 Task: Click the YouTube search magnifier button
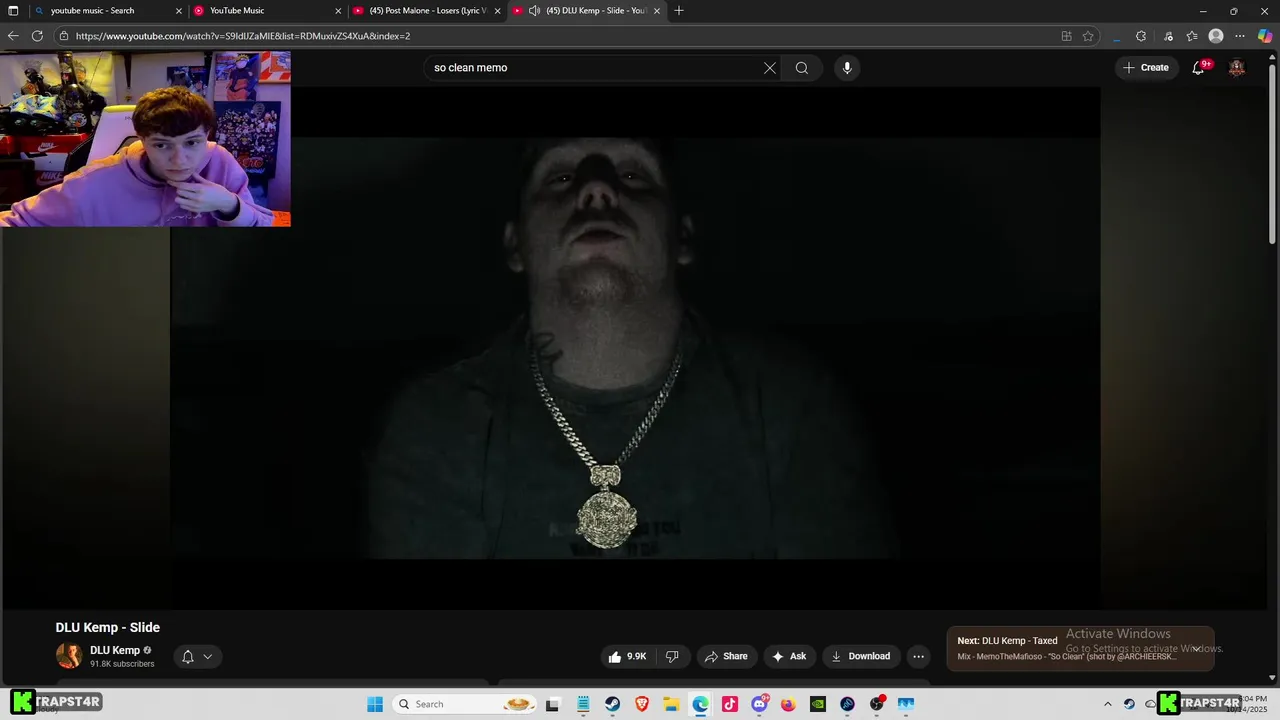[802, 68]
